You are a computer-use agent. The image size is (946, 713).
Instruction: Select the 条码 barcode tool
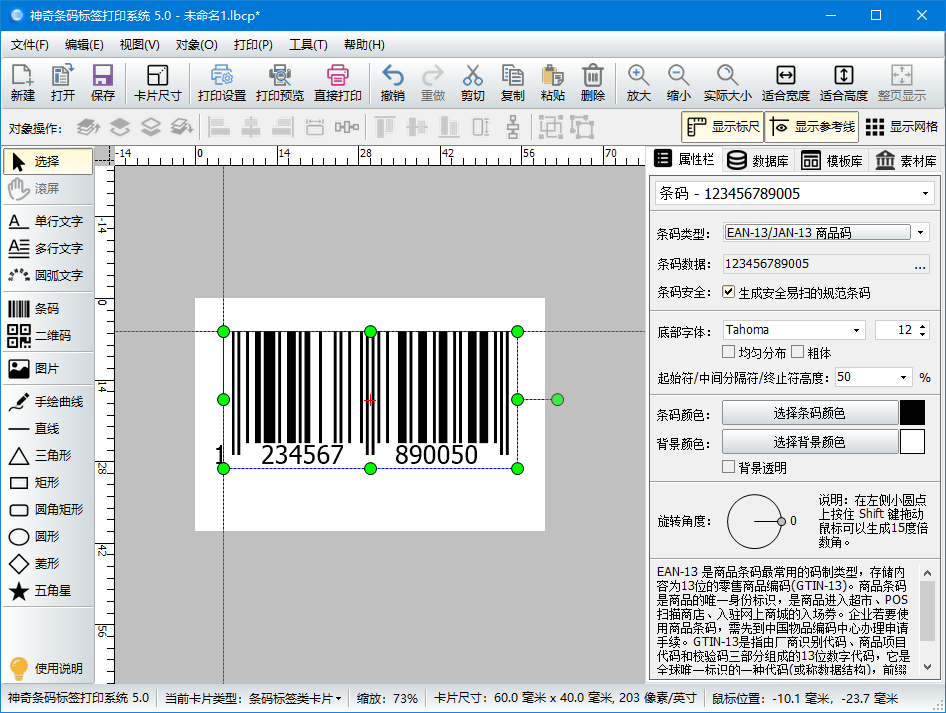(x=48, y=309)
